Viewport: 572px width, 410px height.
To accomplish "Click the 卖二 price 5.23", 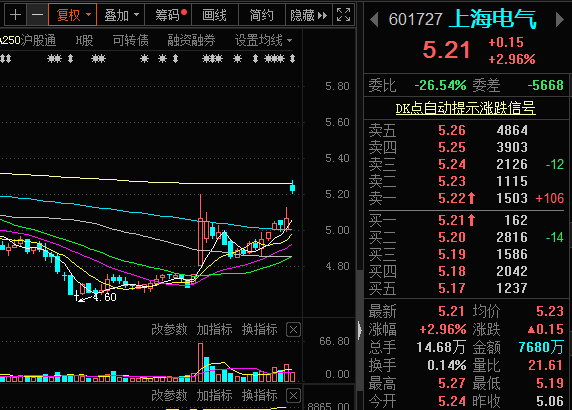I will [x=452, y=181].
